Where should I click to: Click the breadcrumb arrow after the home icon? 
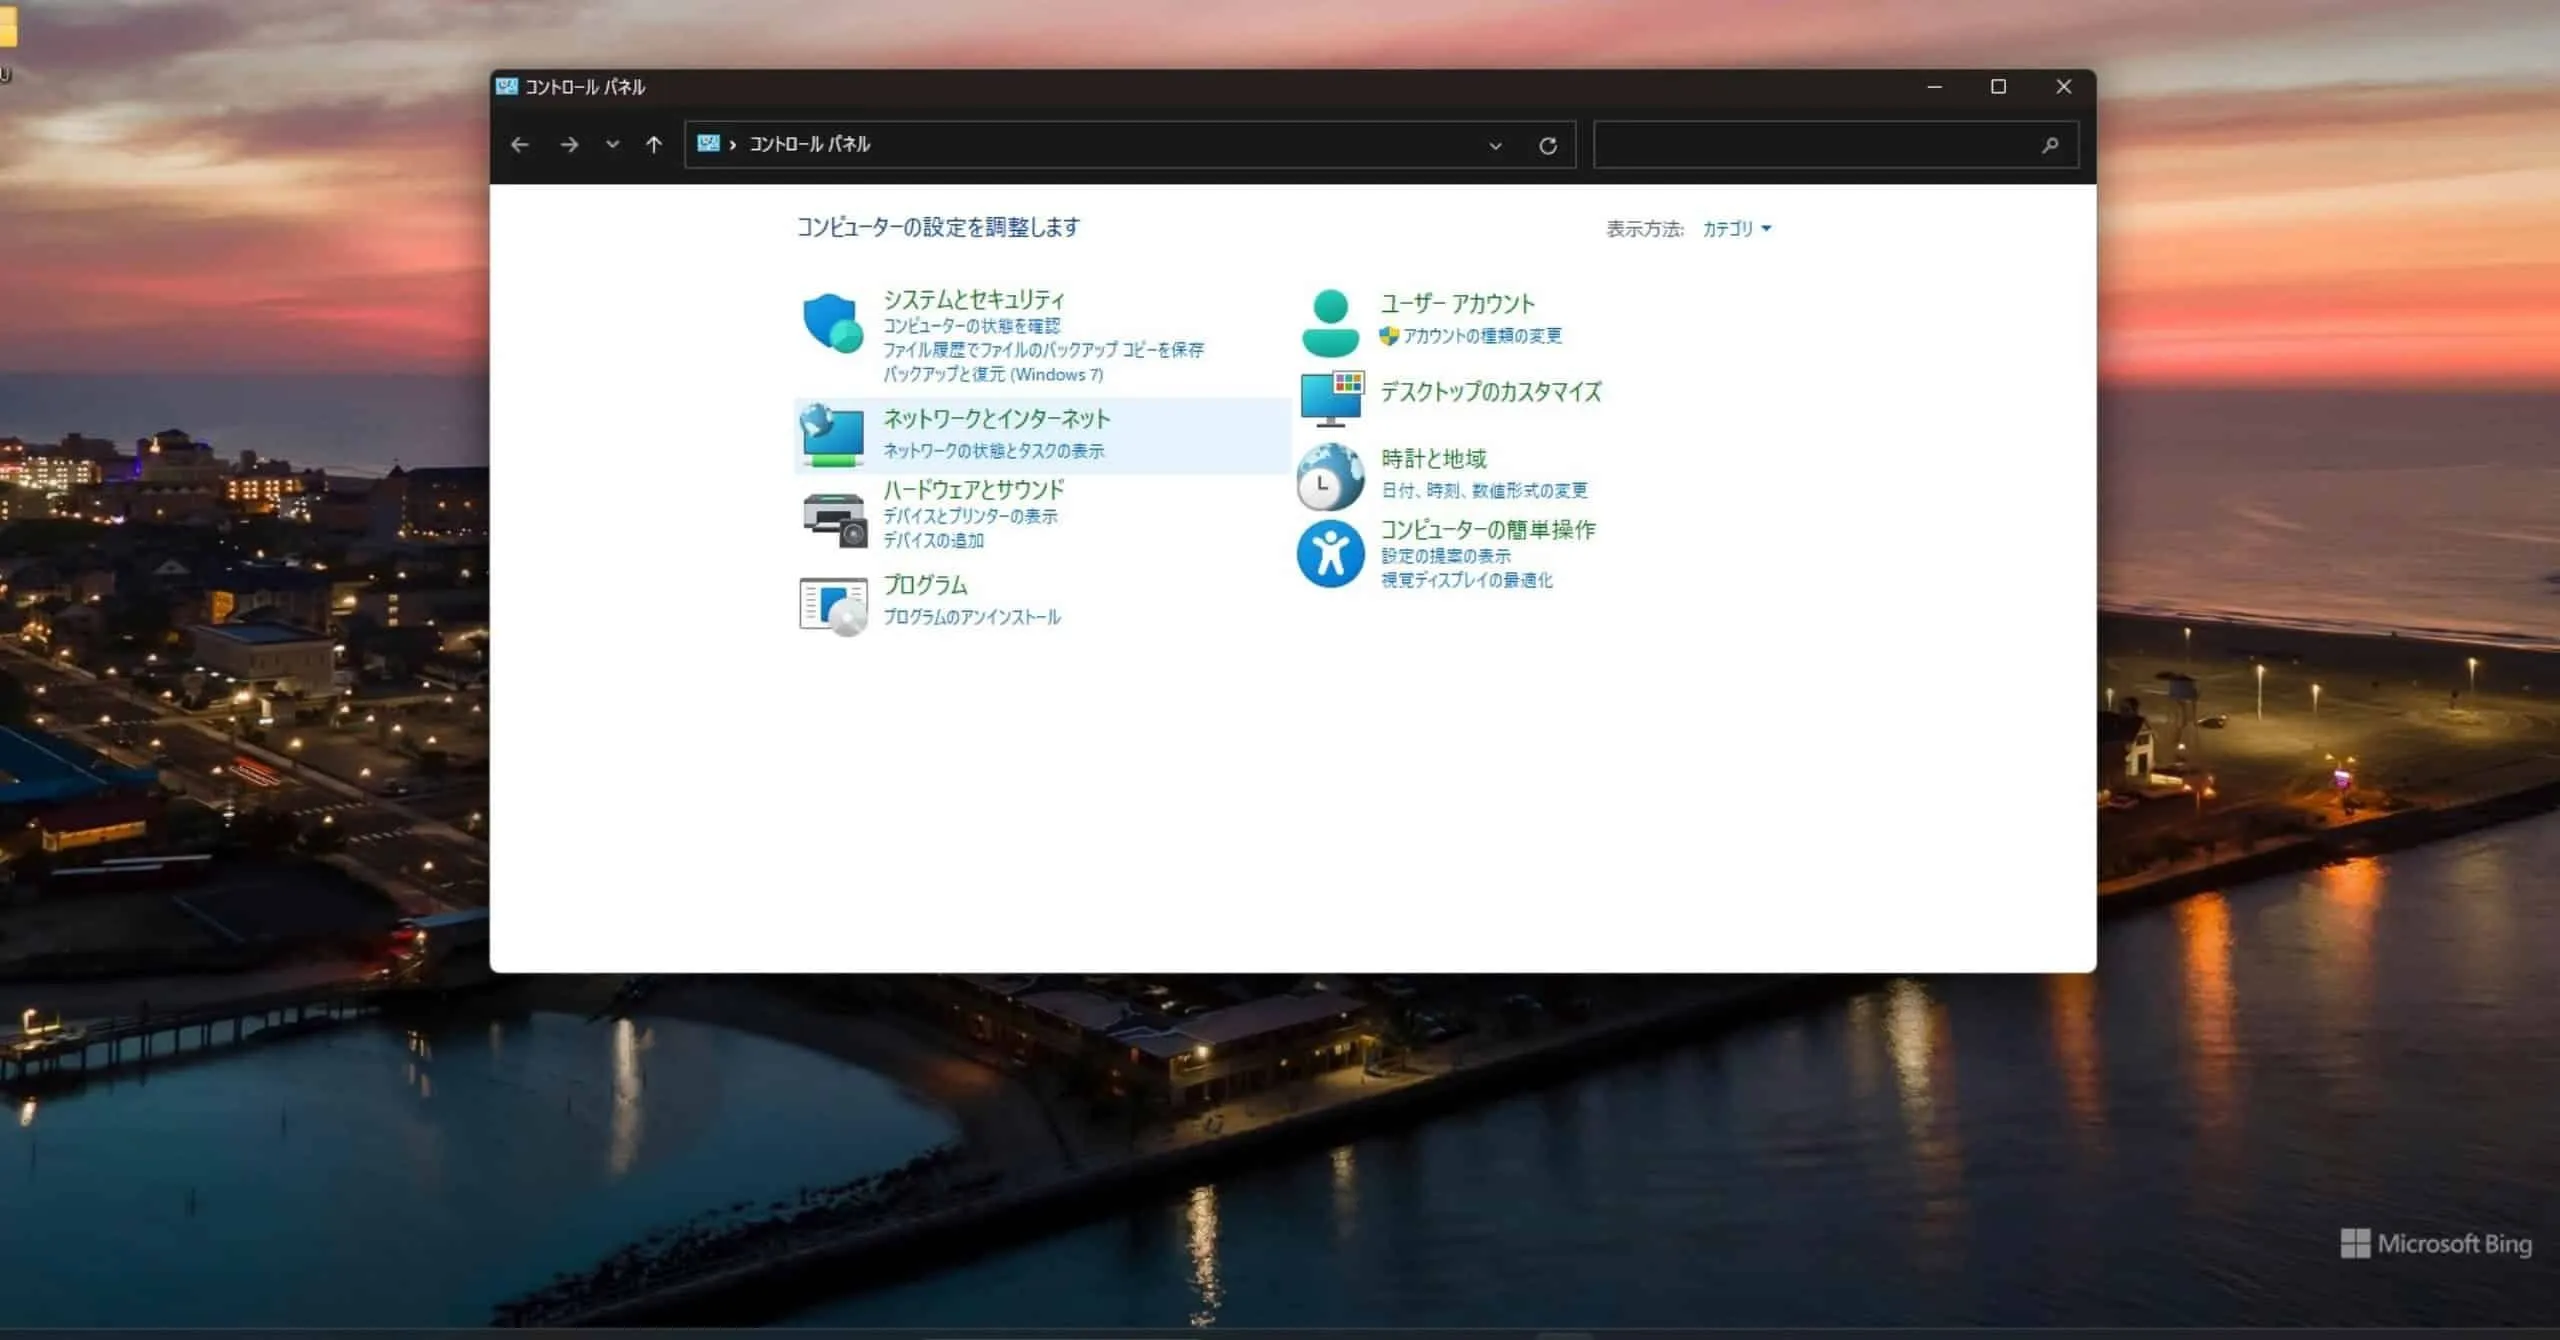coord(733,144)
